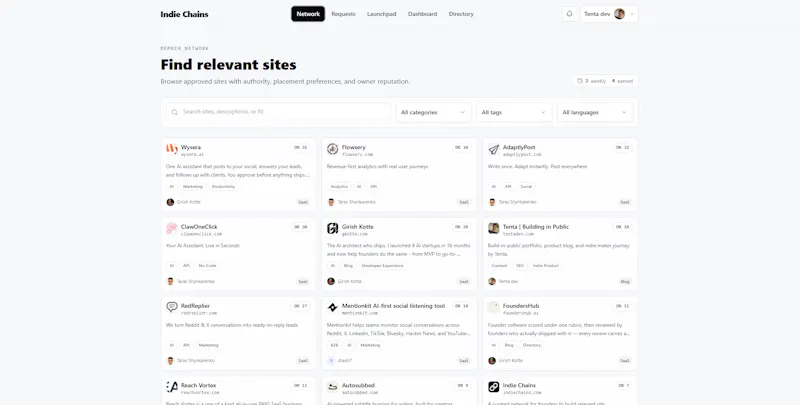The height and width of the screenshot is (405, 800).
Task: Click owner avatar on Flowsery card
Action: pos(331,202)
